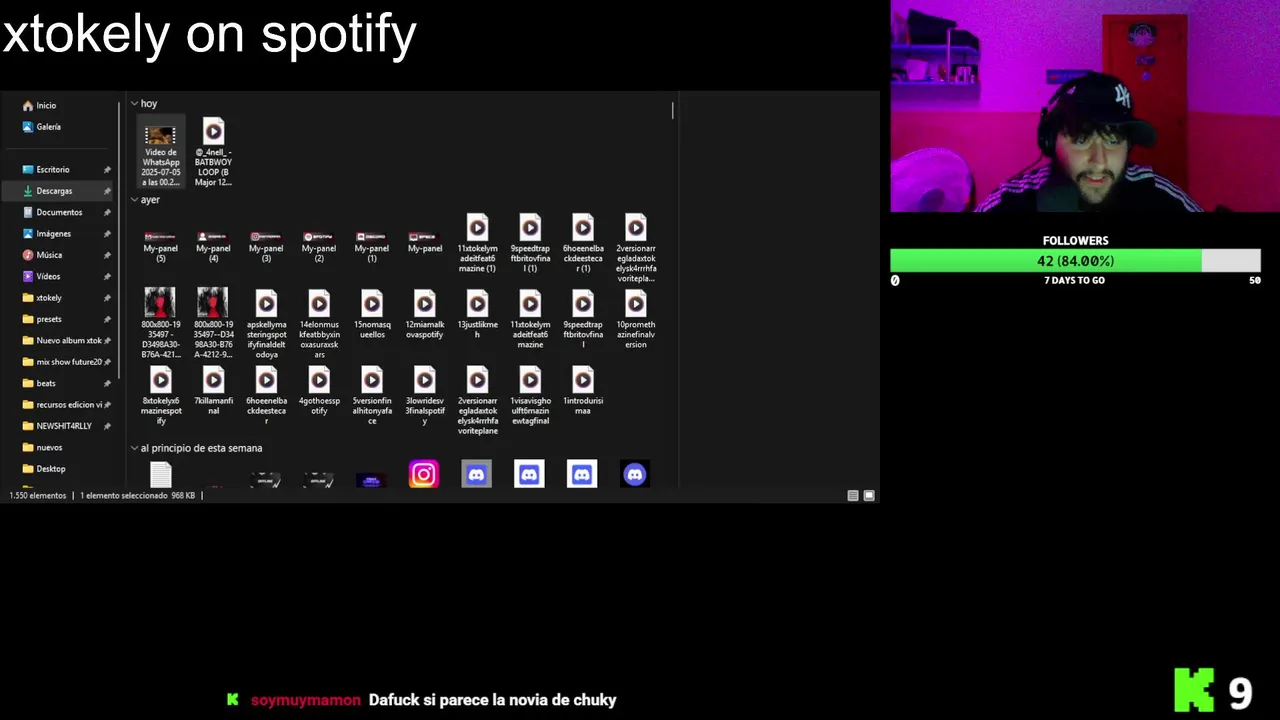Open the Descargas folder in sidebar
The width and height of the screenshot is (1280, 720).
tap(57, 191)
